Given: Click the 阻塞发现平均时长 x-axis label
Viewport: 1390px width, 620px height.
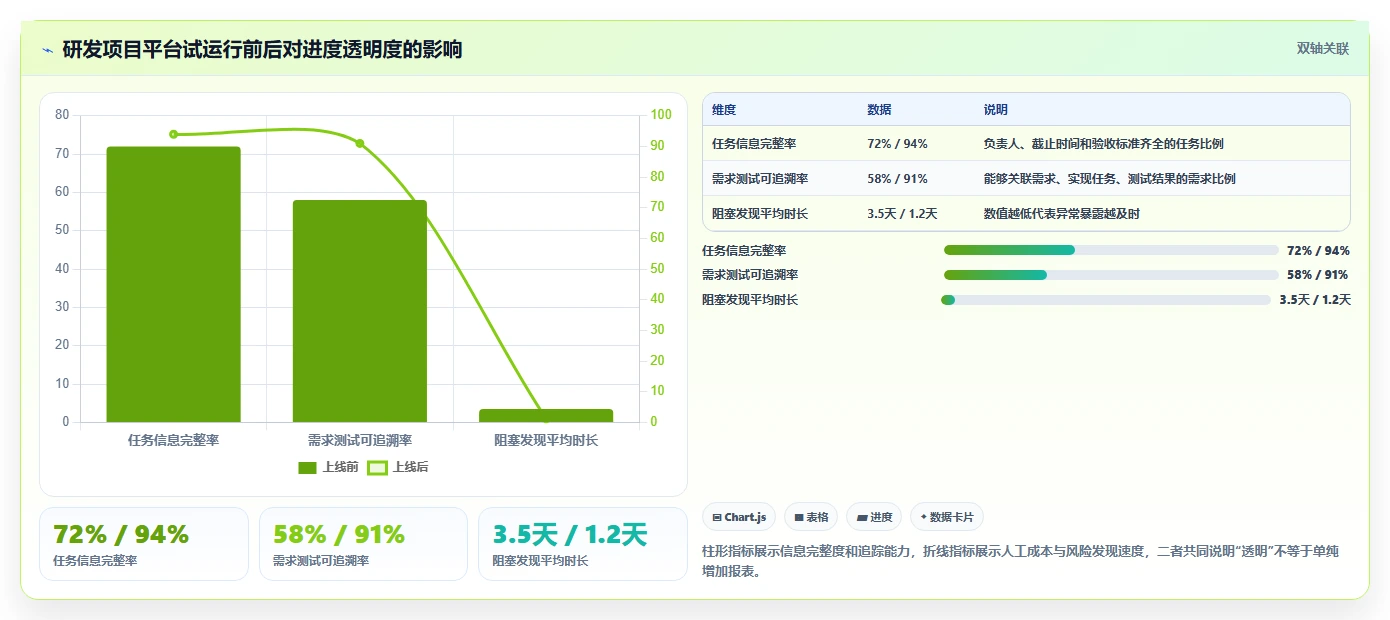Looking at the screenshot, I should [546, 440].
